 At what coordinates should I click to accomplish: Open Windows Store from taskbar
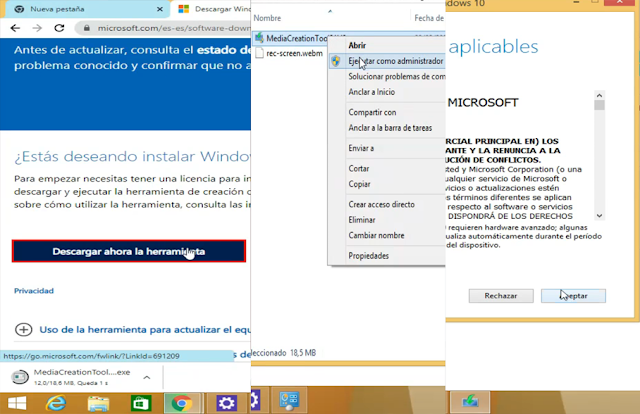tap(141, 403)
